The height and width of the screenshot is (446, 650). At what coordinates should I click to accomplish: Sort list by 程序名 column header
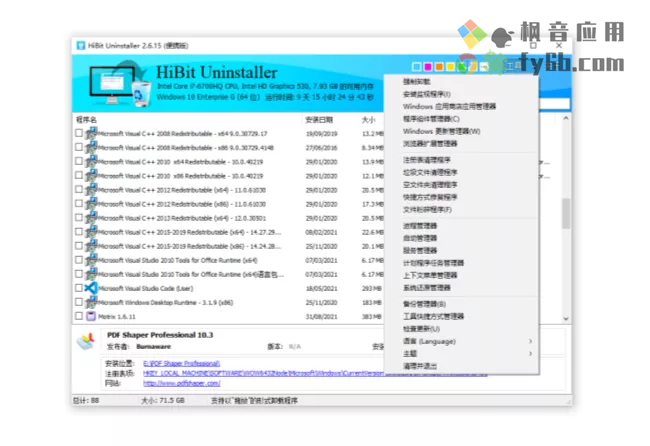(87, 120)
